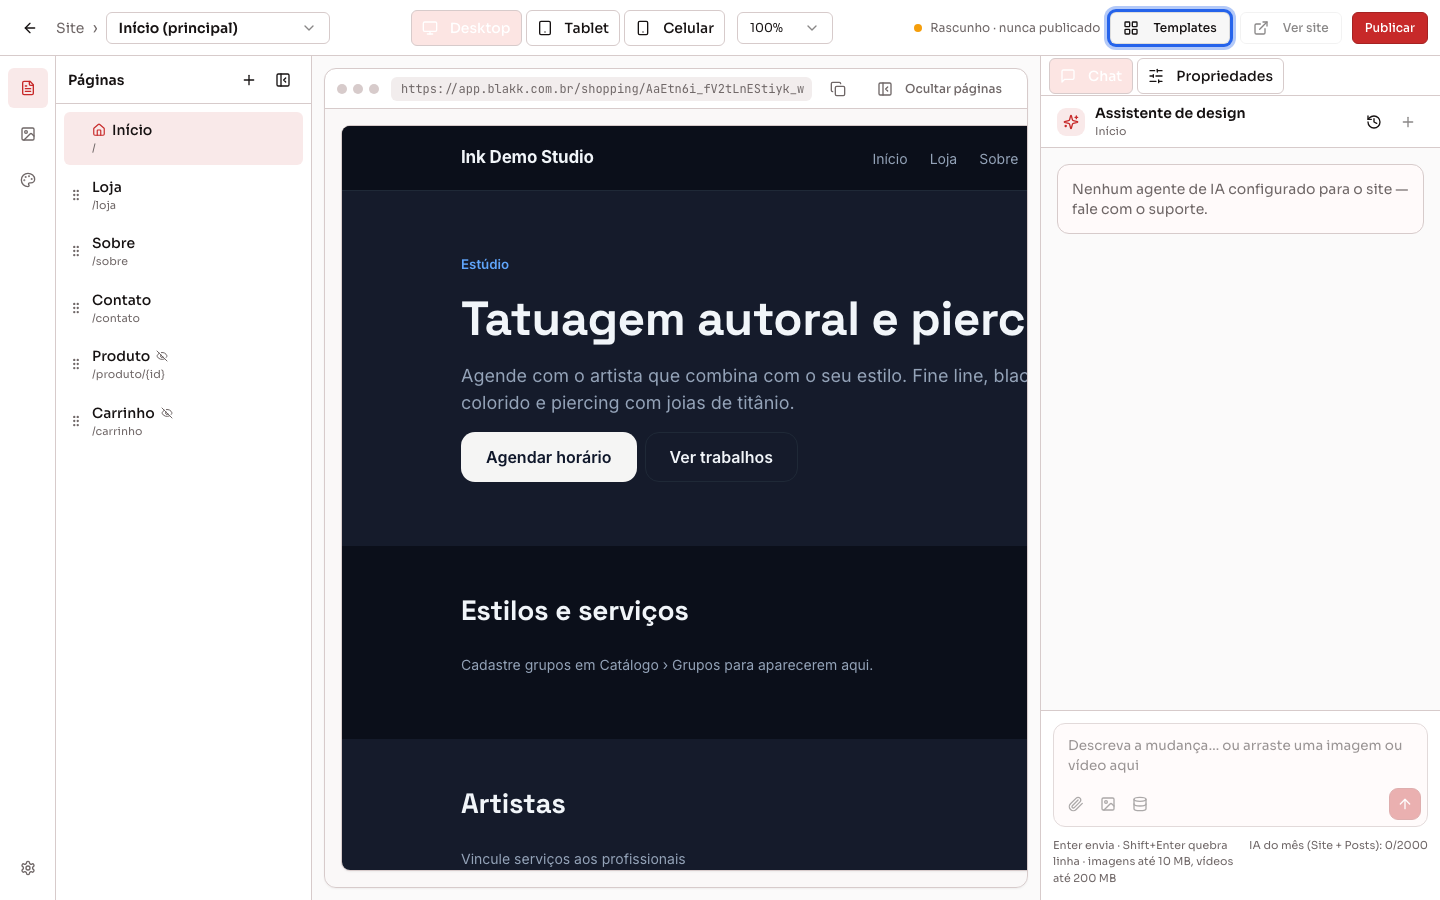The width and height of the screenshot is (1440, 900).
Task: Switch preview to Celular view
Action: point(675,28)
